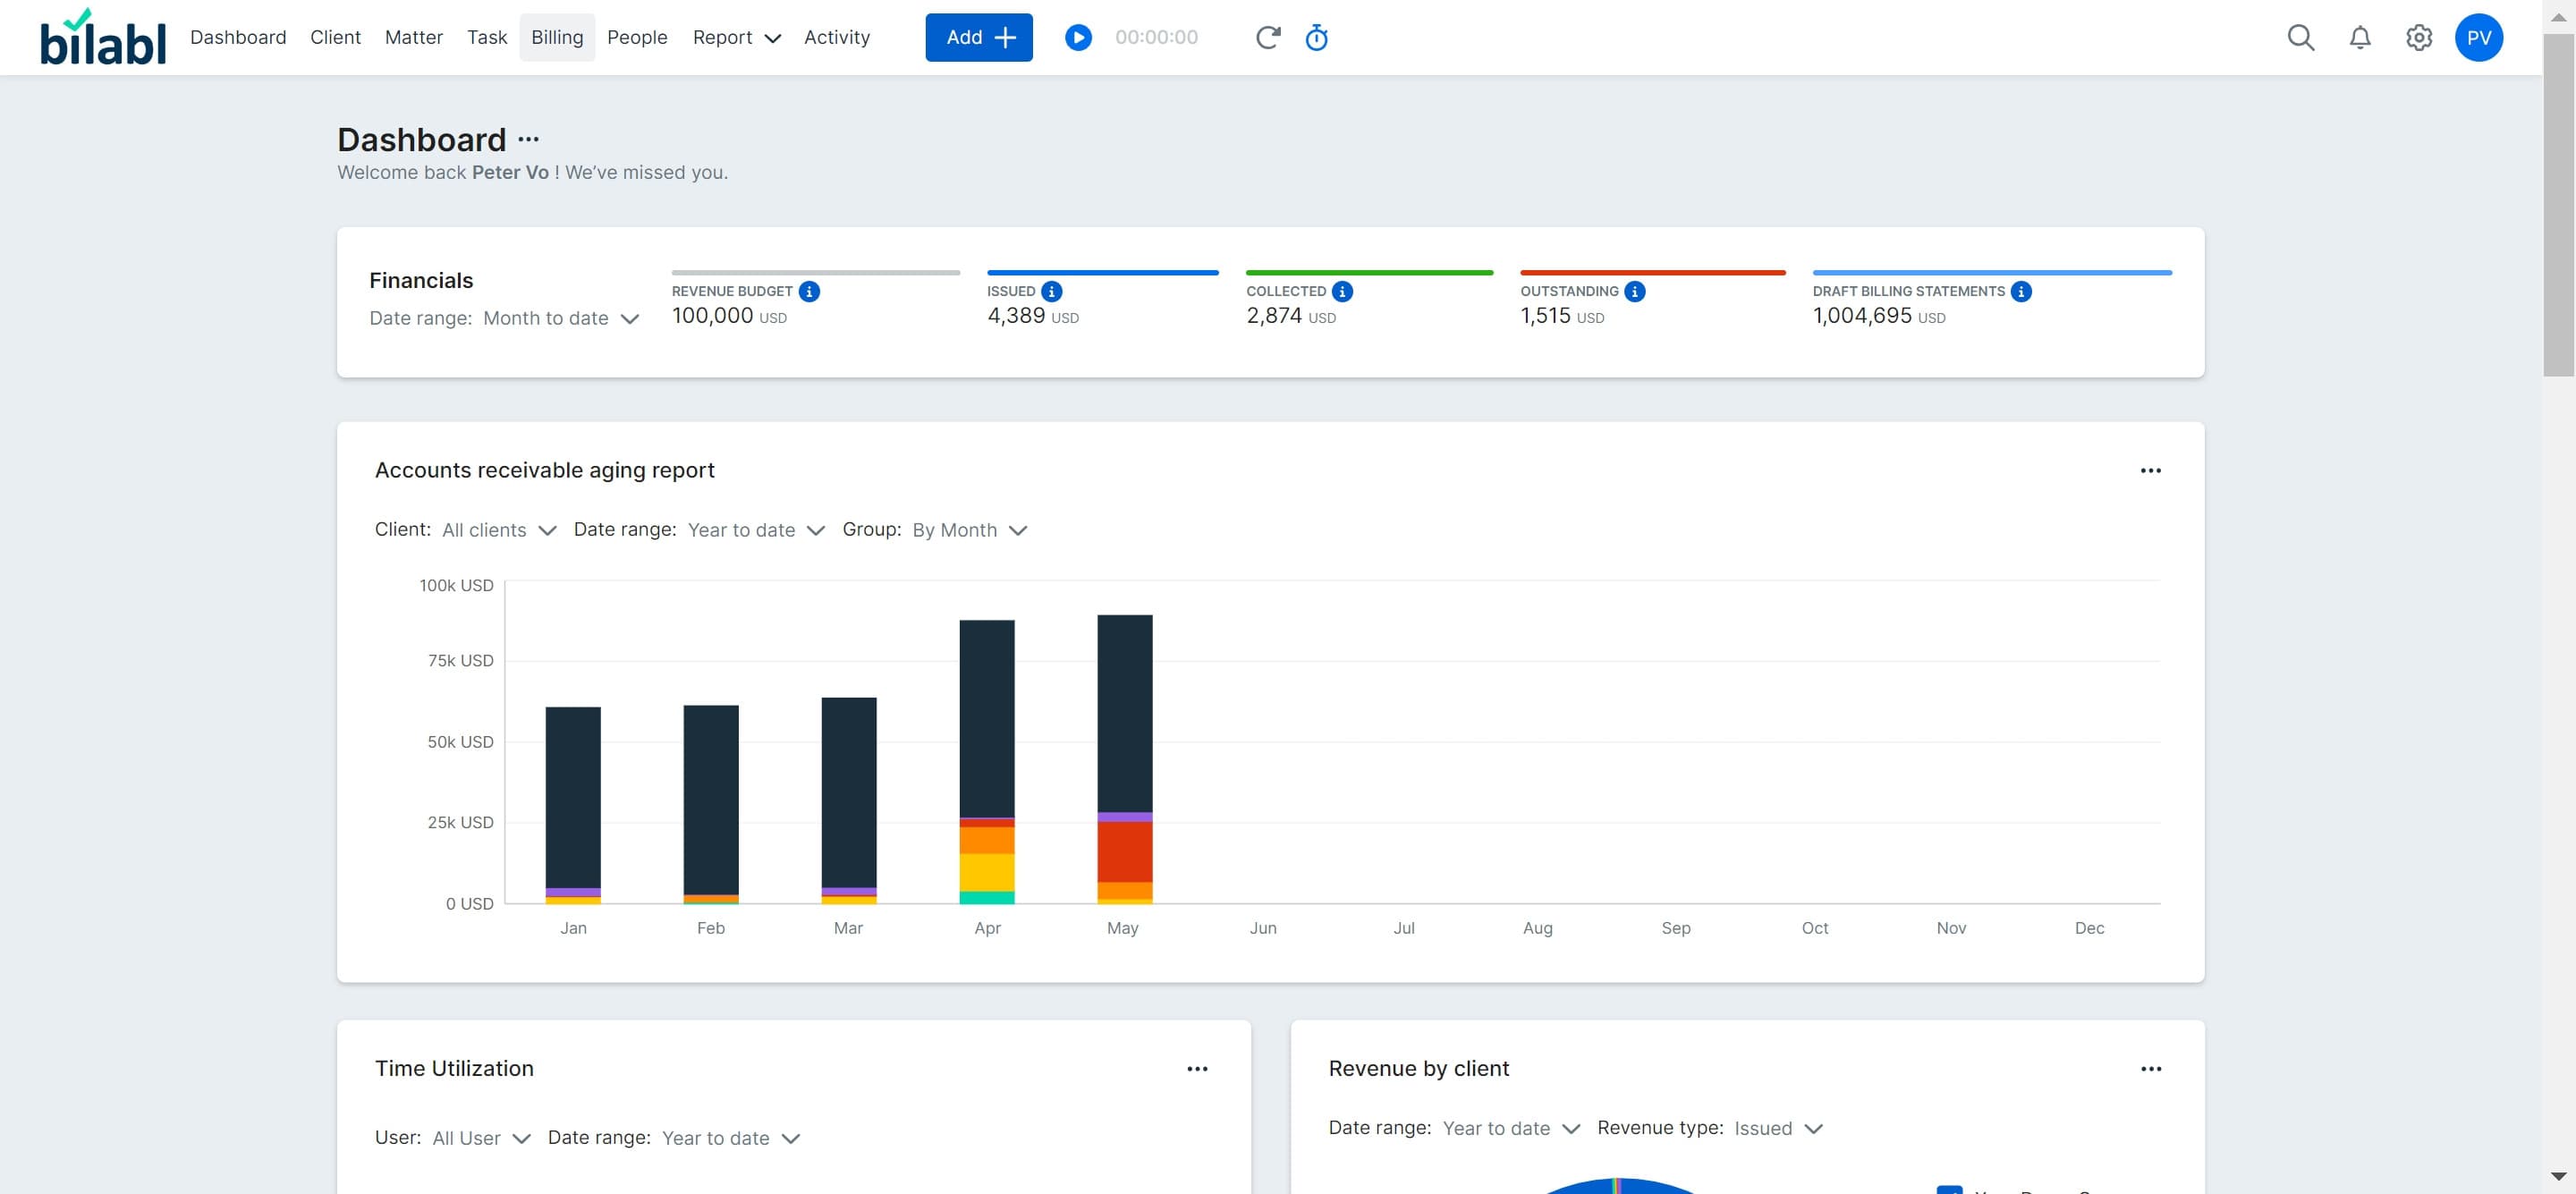Open the Activity nav item
Screen dimensions: 2576x1194
837,37
